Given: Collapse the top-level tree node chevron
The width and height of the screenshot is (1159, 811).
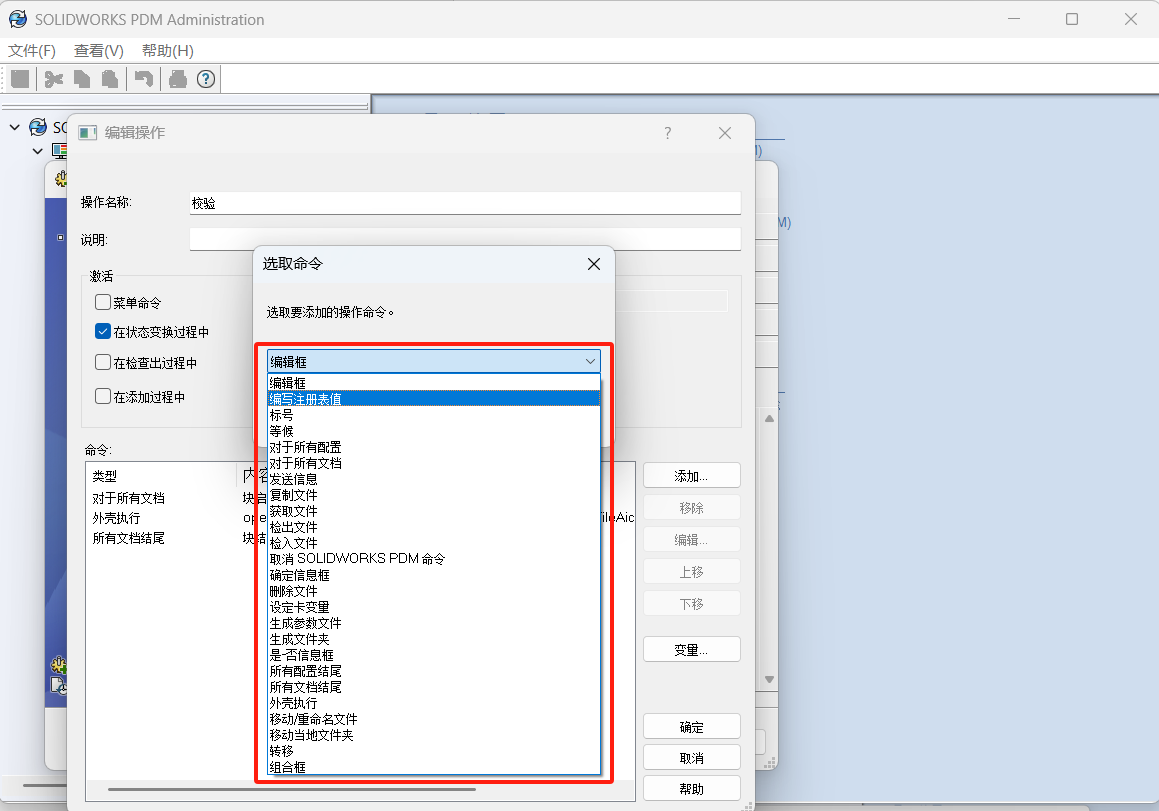Looking at the screenshot, I should pos(15,127).
